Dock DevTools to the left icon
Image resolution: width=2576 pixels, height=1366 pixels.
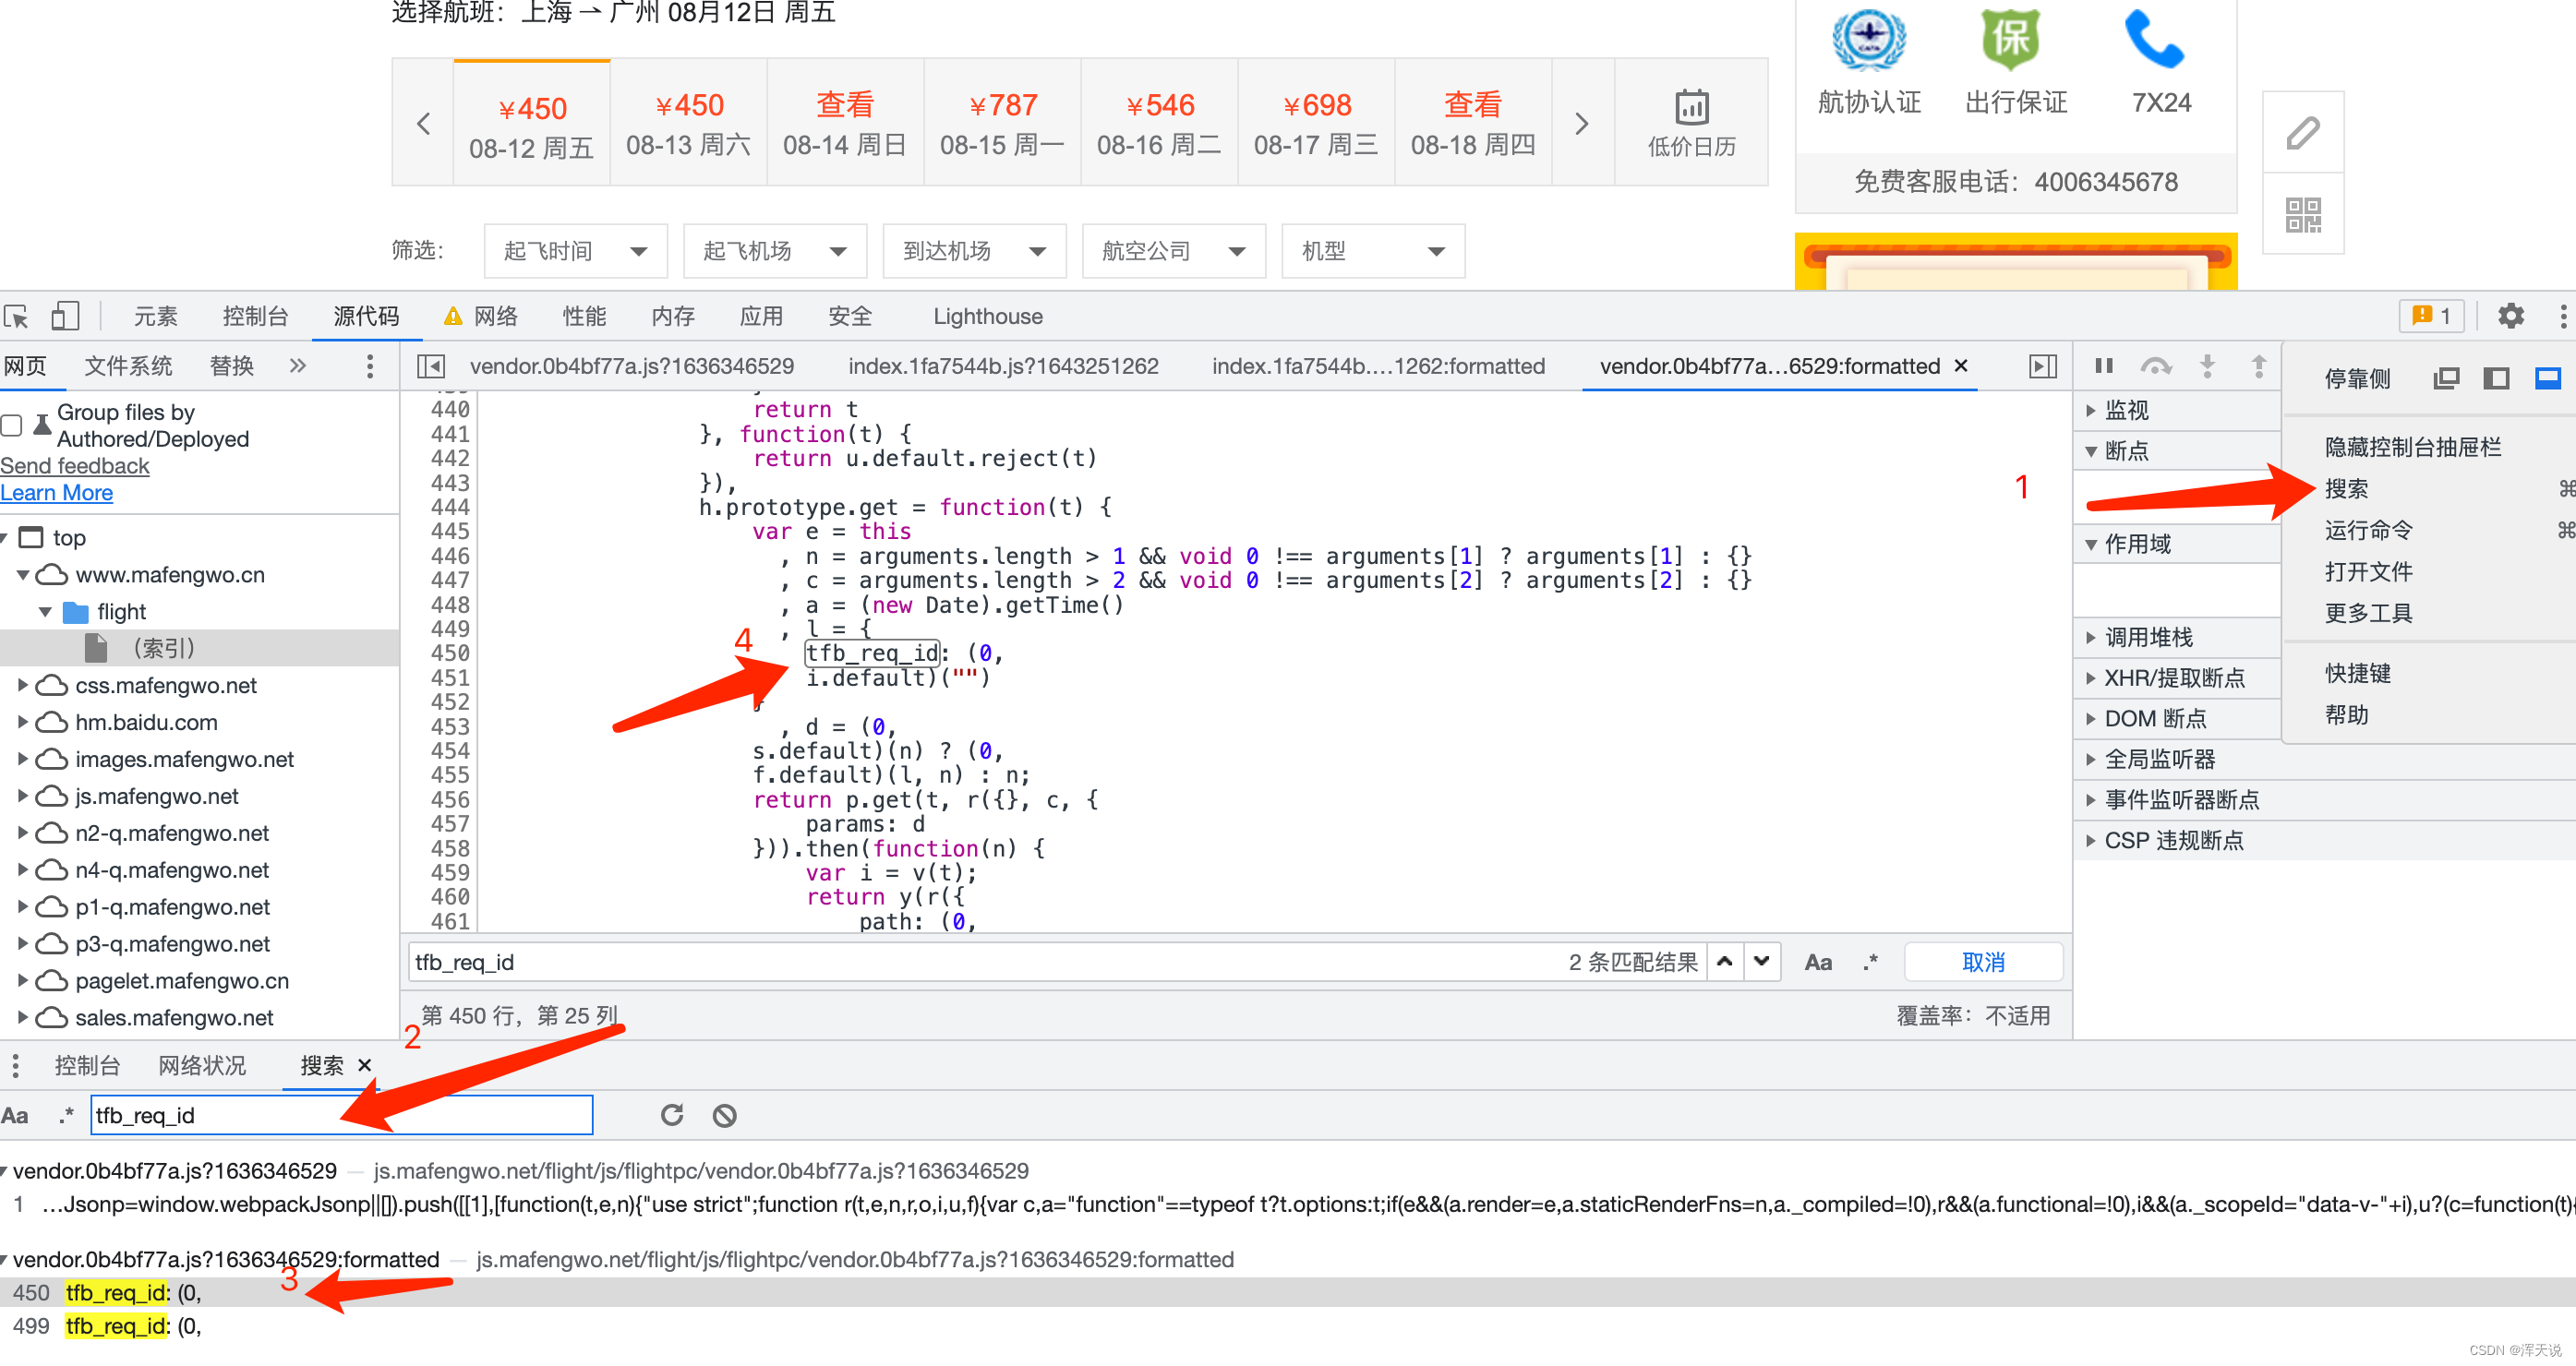tap(2497, 378)
